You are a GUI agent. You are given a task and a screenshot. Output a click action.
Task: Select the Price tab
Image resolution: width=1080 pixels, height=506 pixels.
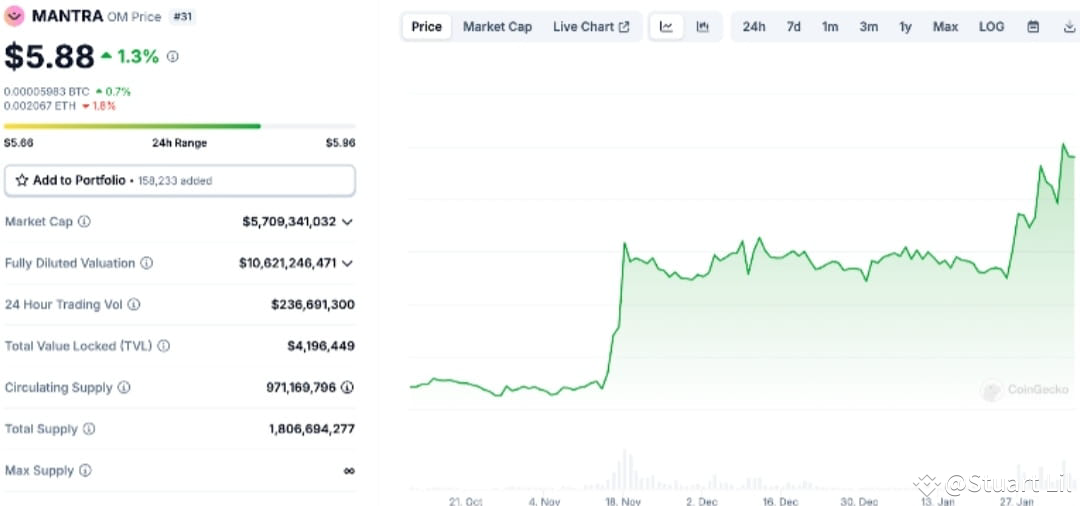click(x=426, y=27)
